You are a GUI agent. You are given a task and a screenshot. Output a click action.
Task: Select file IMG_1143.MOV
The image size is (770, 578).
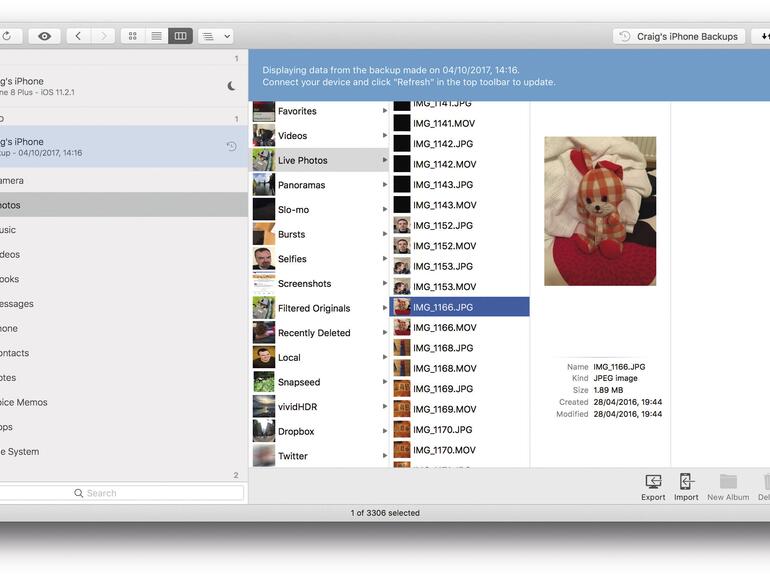point(460,205)
